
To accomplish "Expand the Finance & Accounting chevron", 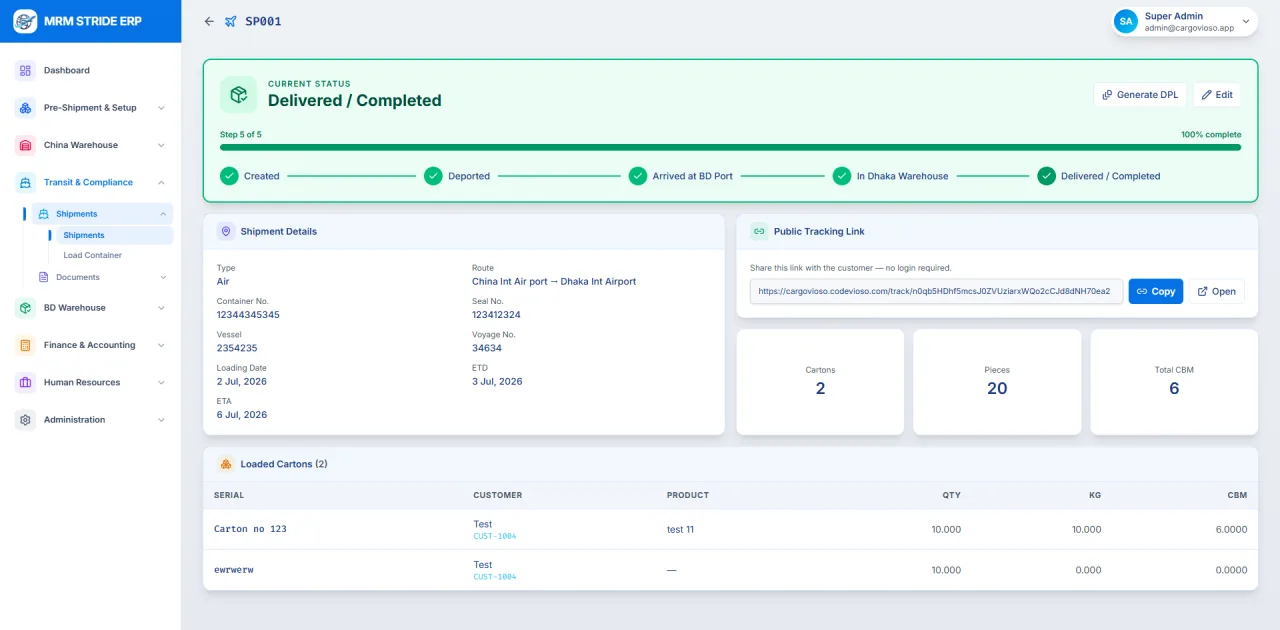I will [x=162, y=345].
